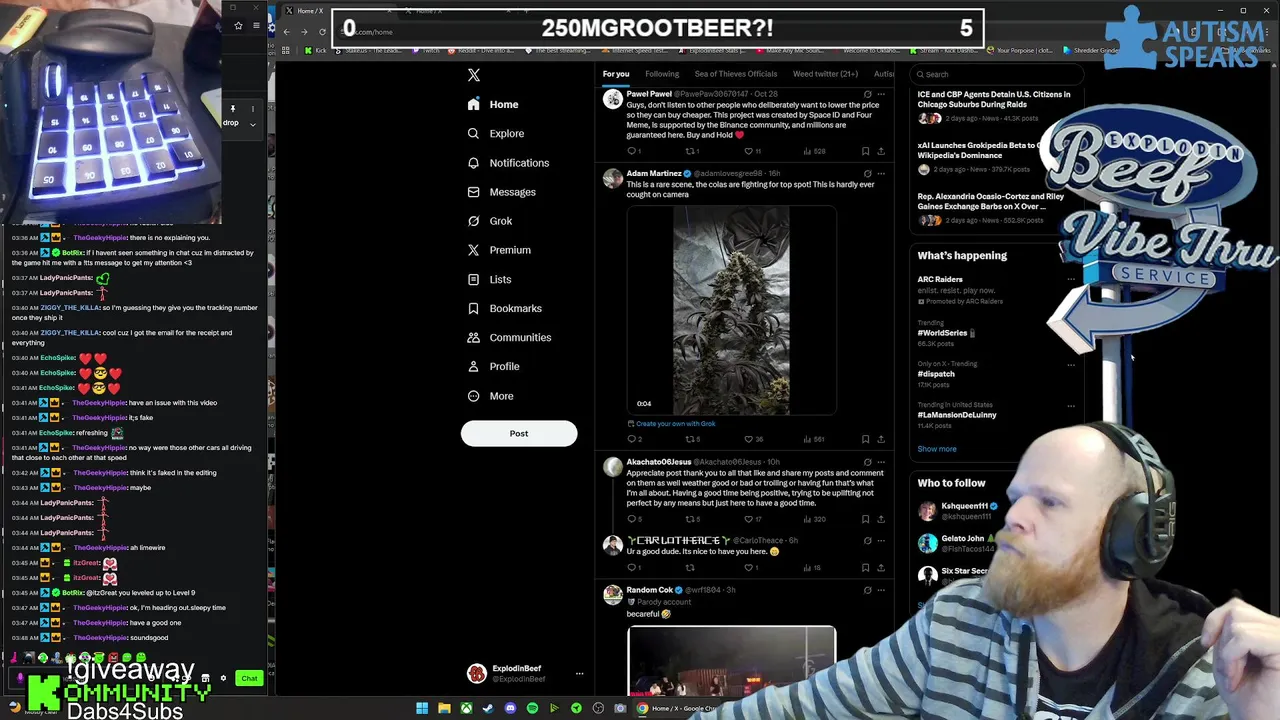Screen dimensions: 1280x720
Task: Open the #WorldSeries trend
Action: coord(943,333)
